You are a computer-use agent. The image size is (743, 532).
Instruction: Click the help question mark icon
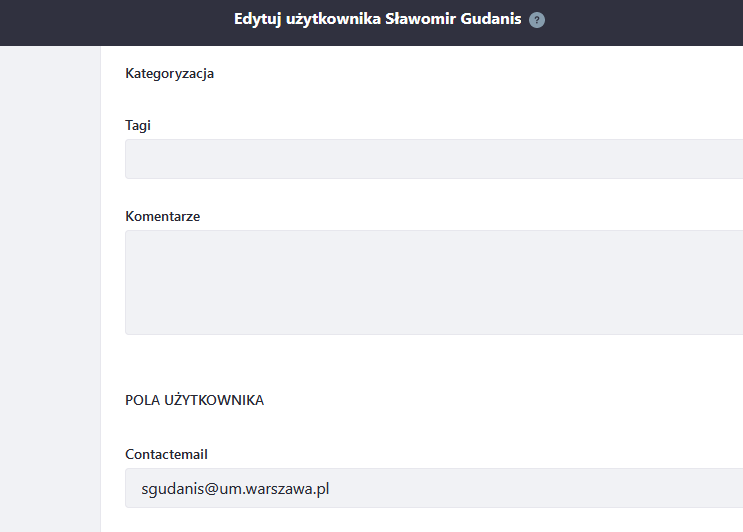pyautogui.click(x=537, y=20)
